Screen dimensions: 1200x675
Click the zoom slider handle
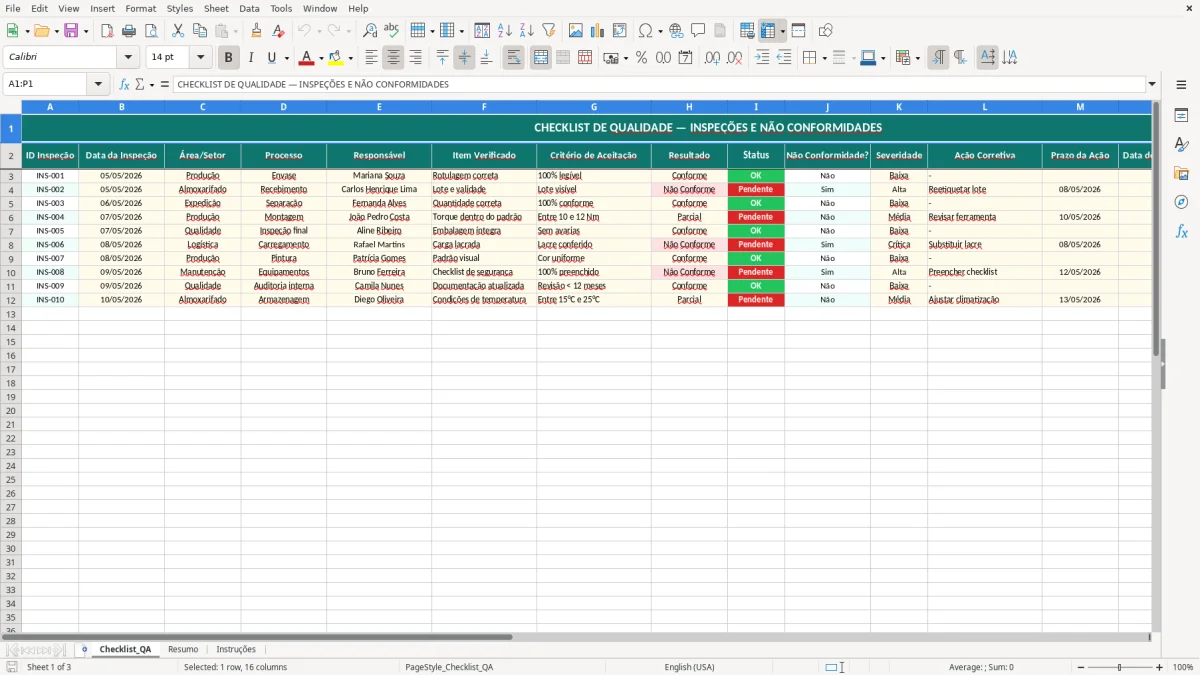click(1119, 667)
